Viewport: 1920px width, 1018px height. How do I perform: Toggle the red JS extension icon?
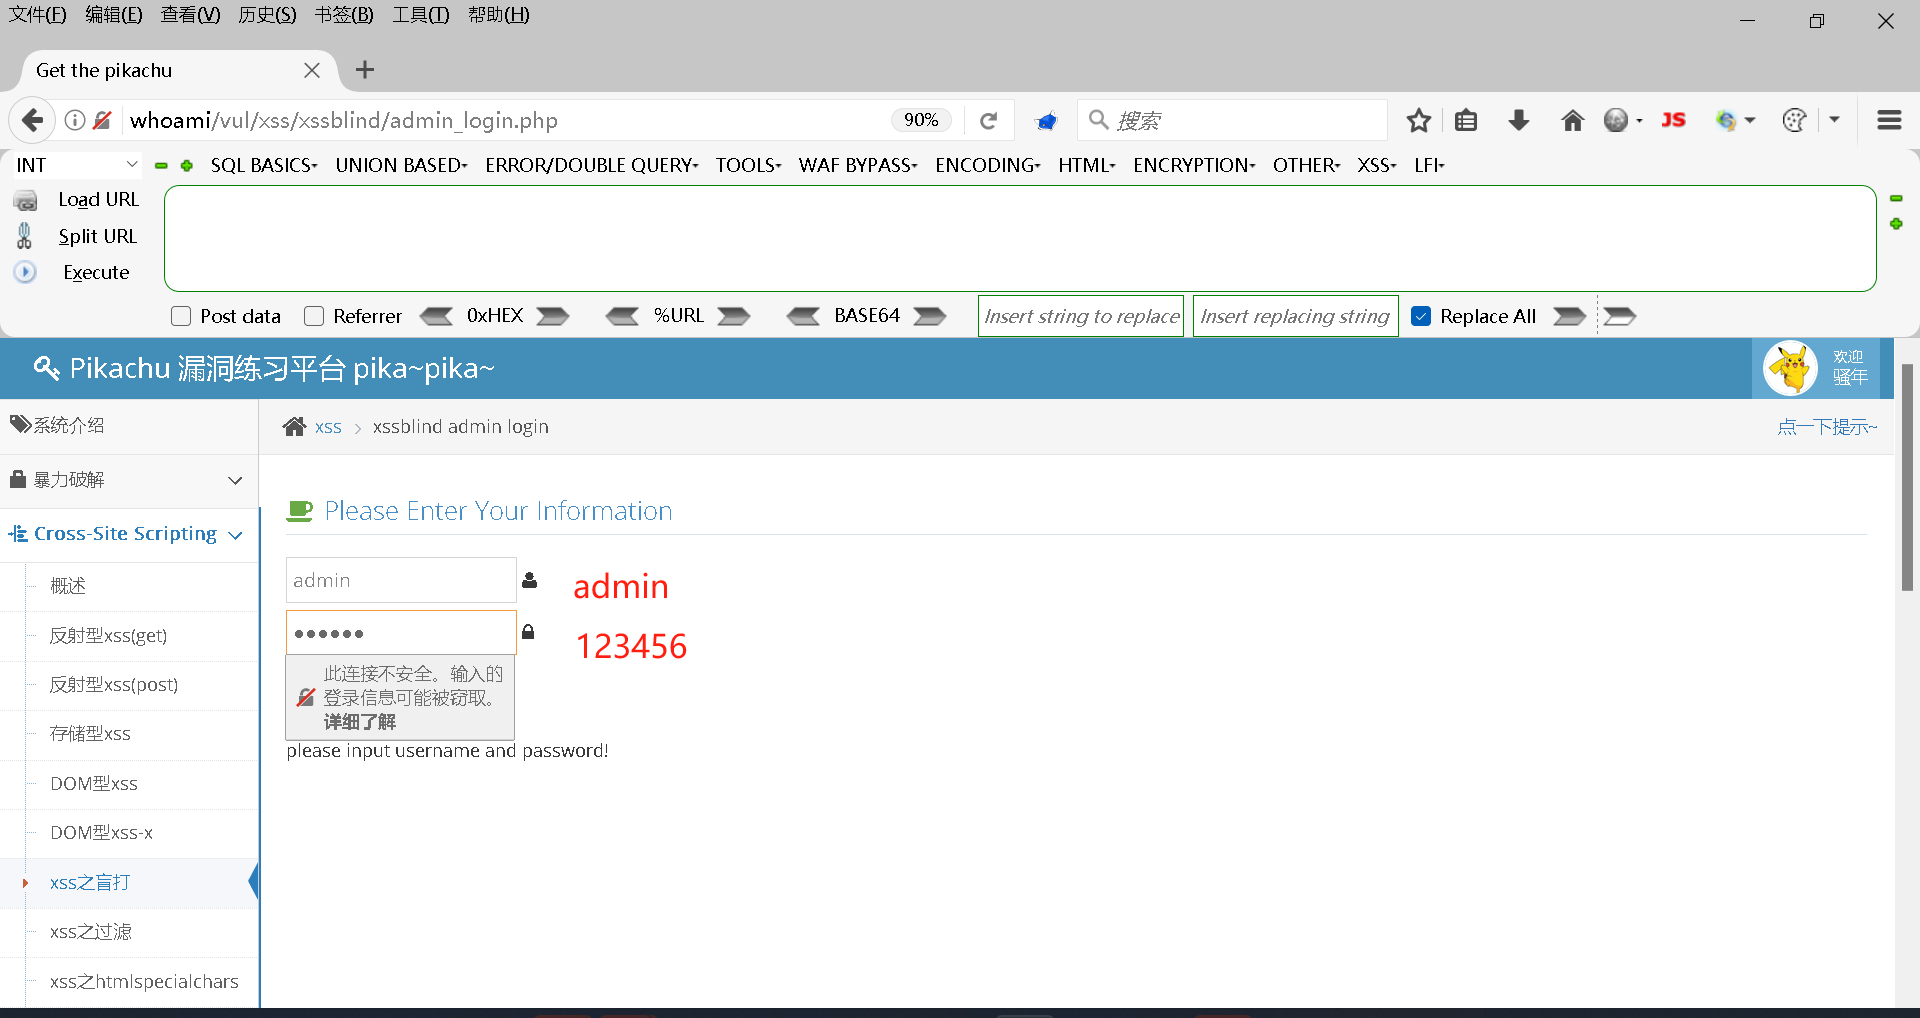(x=1673, y=120)
